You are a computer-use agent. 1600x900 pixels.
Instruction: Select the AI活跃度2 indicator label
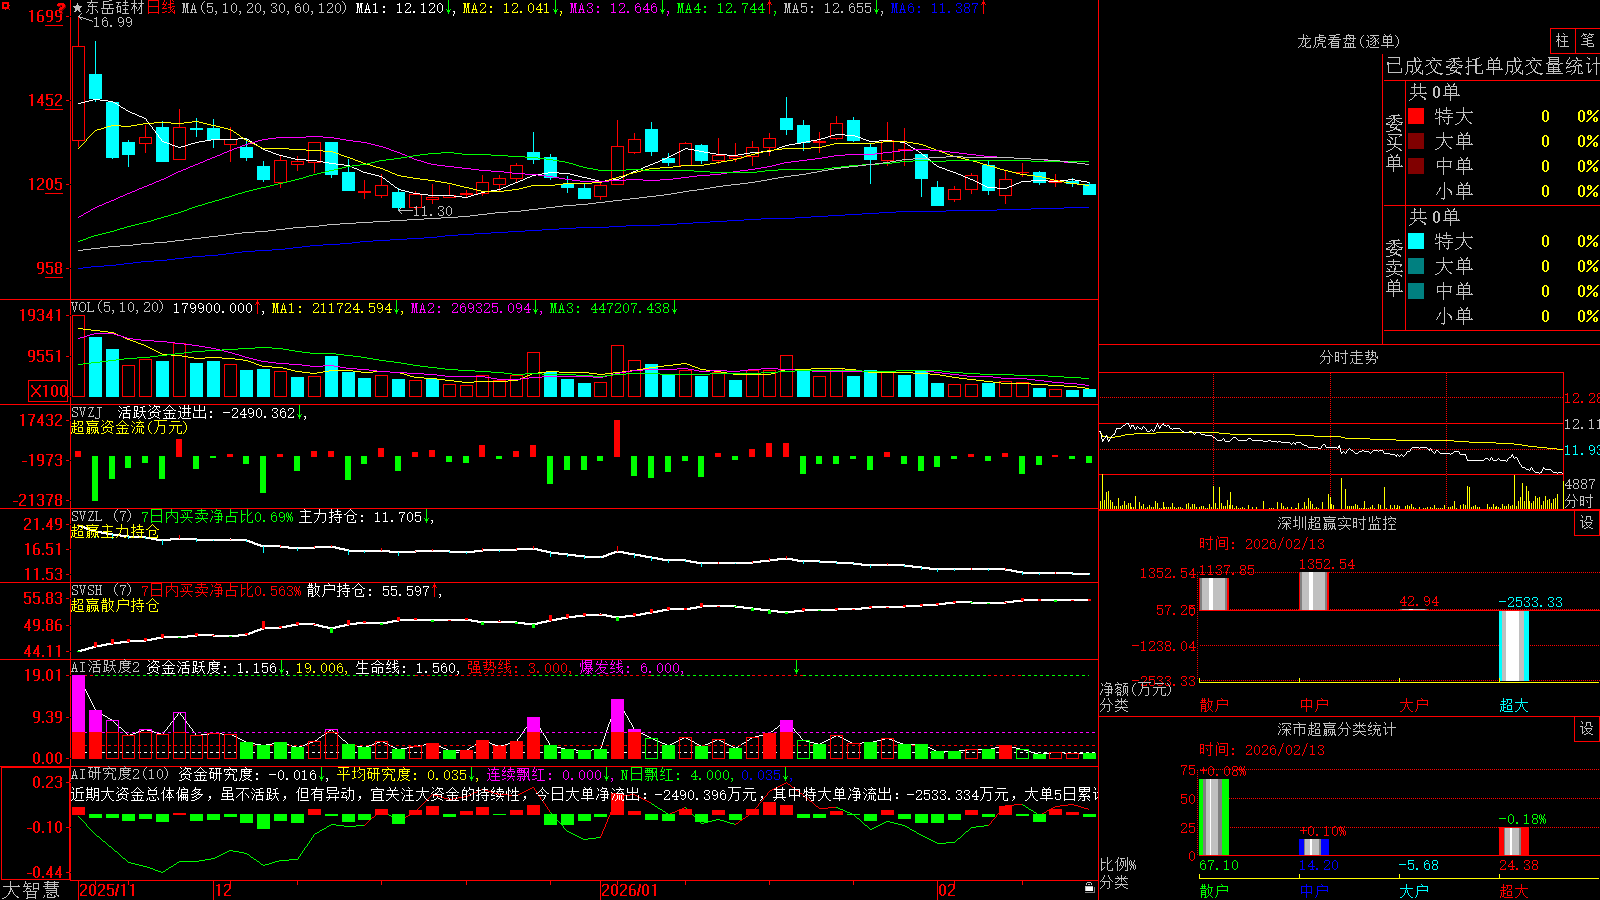point(106,668)
